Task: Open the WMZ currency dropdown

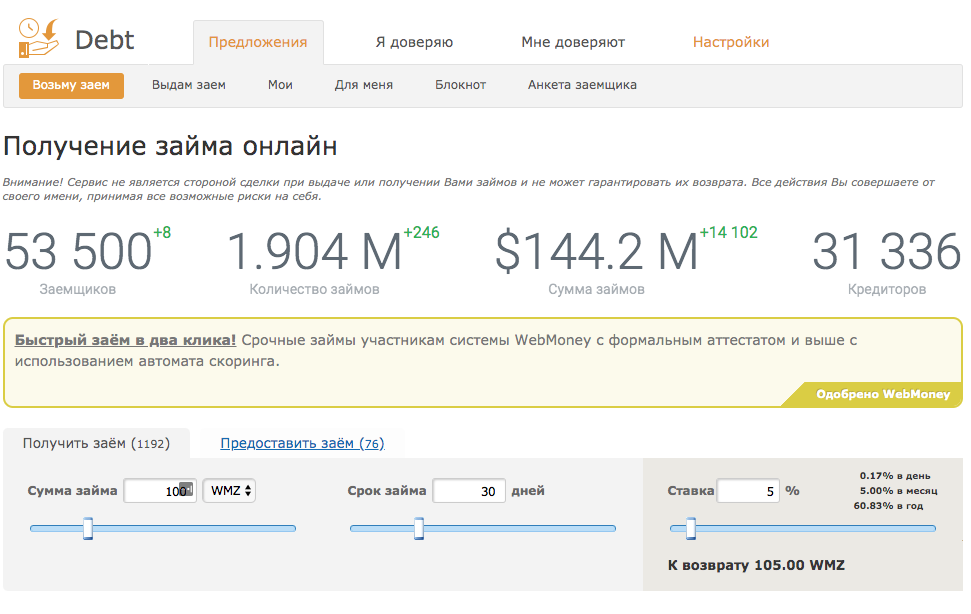Action: (226, 491)
